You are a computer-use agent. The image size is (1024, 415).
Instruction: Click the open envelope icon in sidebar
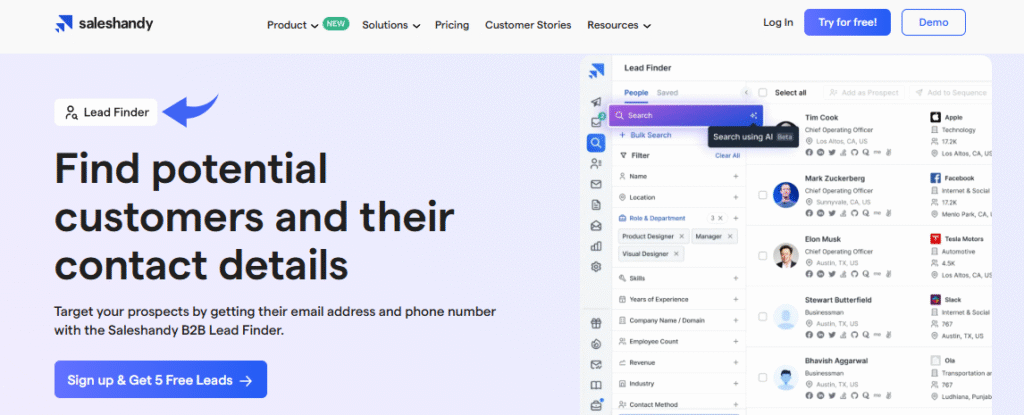(596, 225)
